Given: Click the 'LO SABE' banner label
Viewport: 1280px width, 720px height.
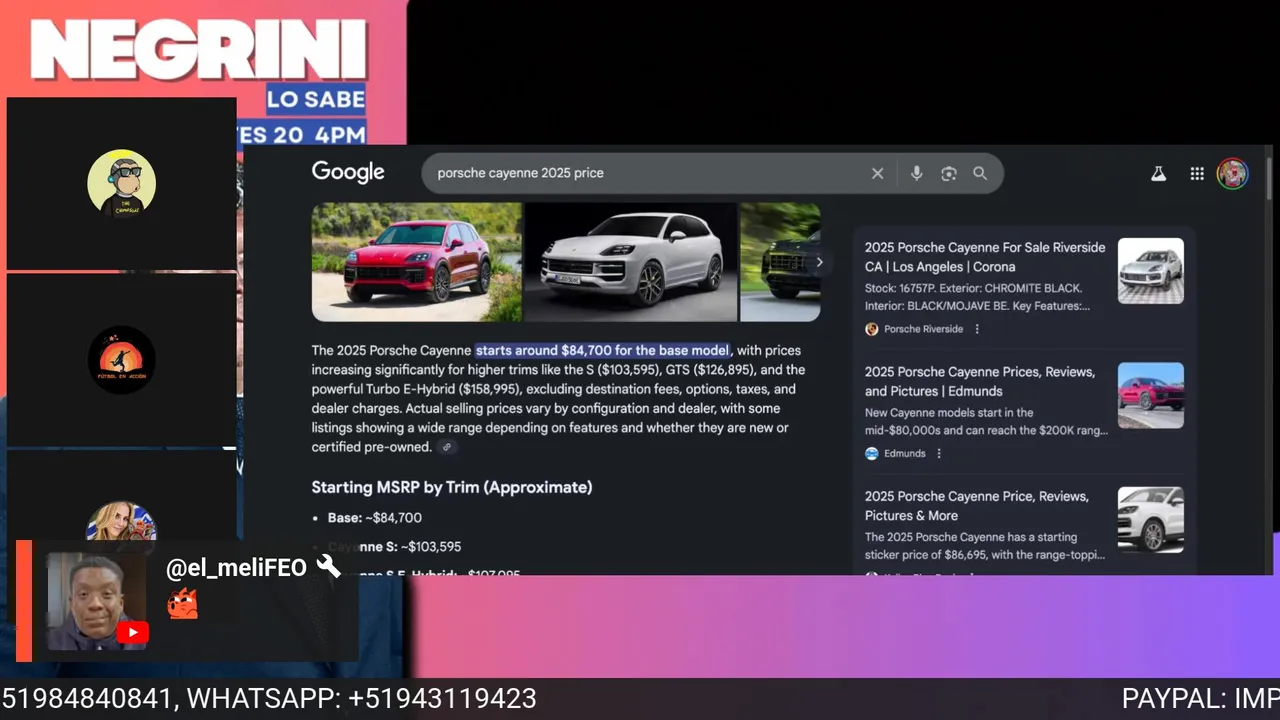Looking at the screenshot, I should pos(316,100).
